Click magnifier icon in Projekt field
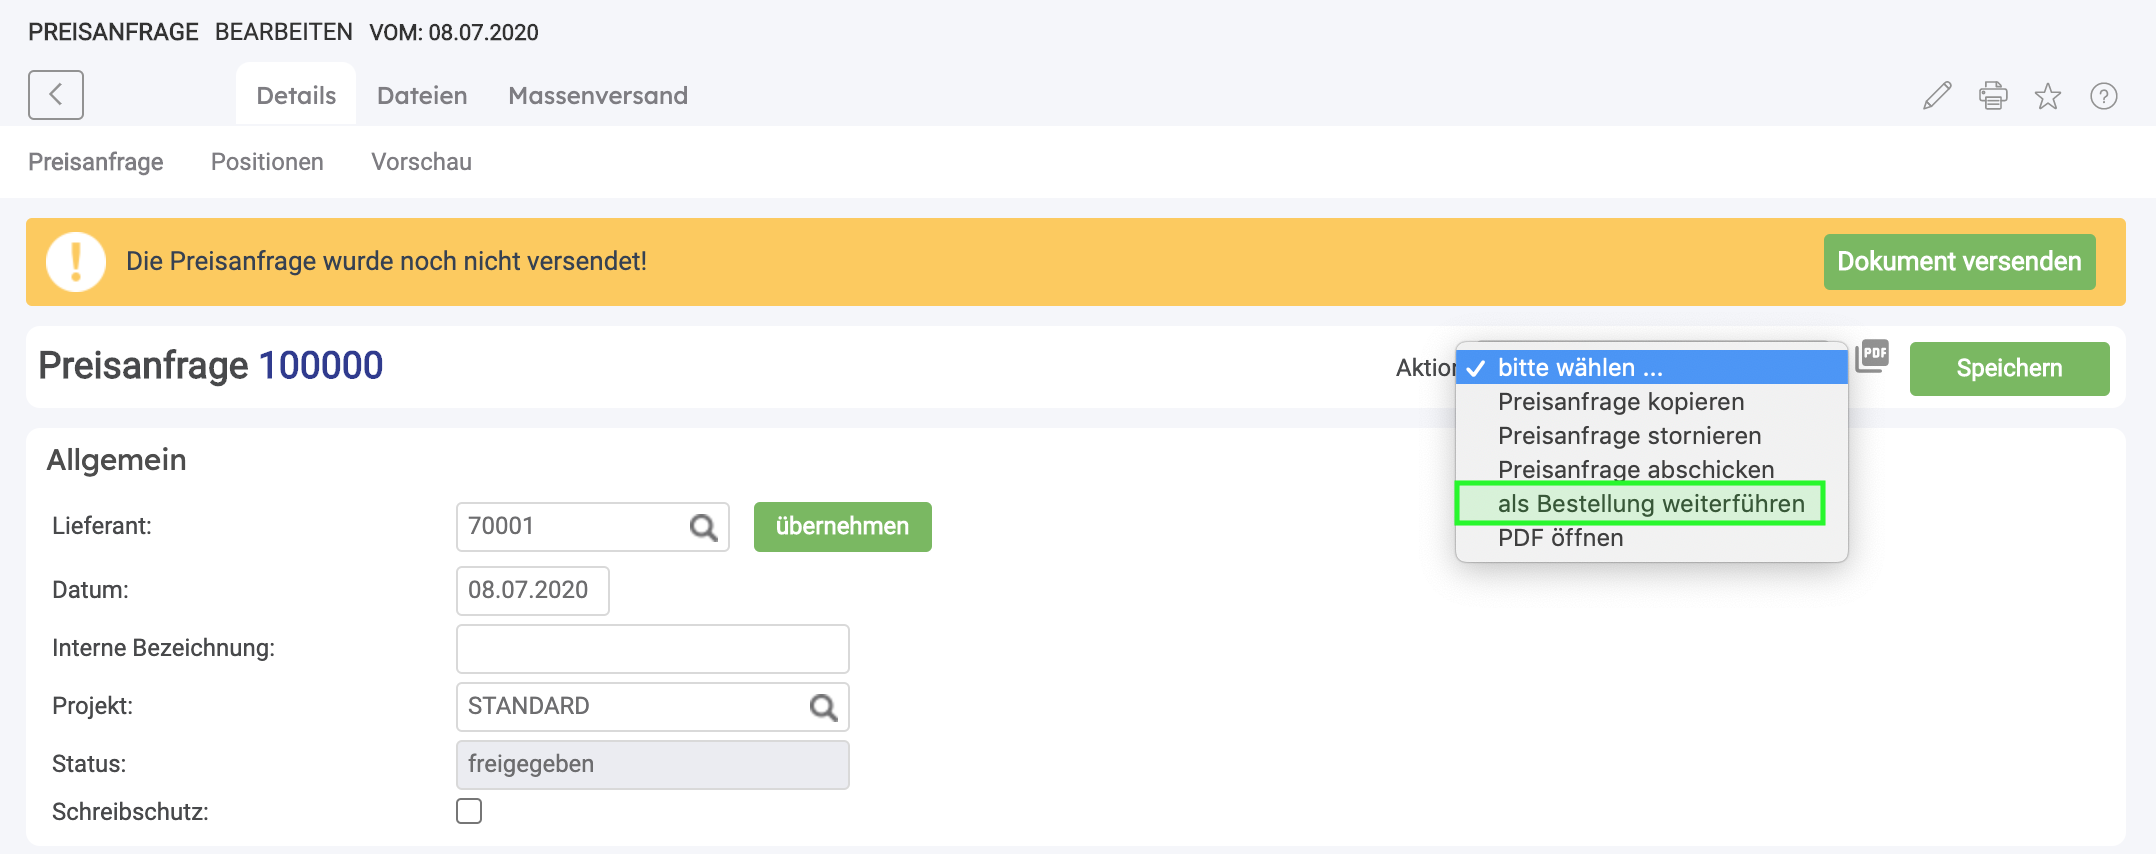The image size is (2156, 854). tap(823, 707)
